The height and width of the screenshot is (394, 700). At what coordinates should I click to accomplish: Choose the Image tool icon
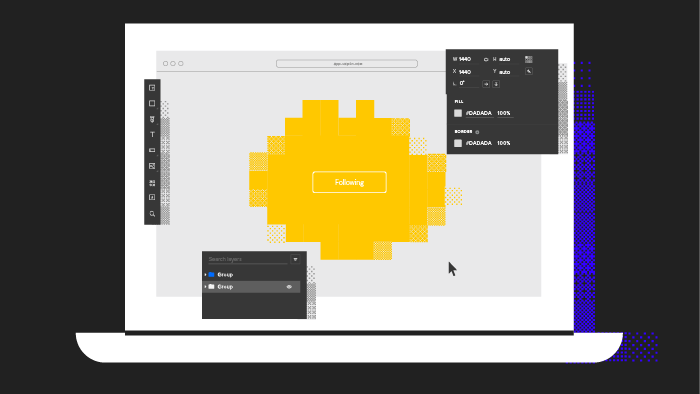click(152, 166)
